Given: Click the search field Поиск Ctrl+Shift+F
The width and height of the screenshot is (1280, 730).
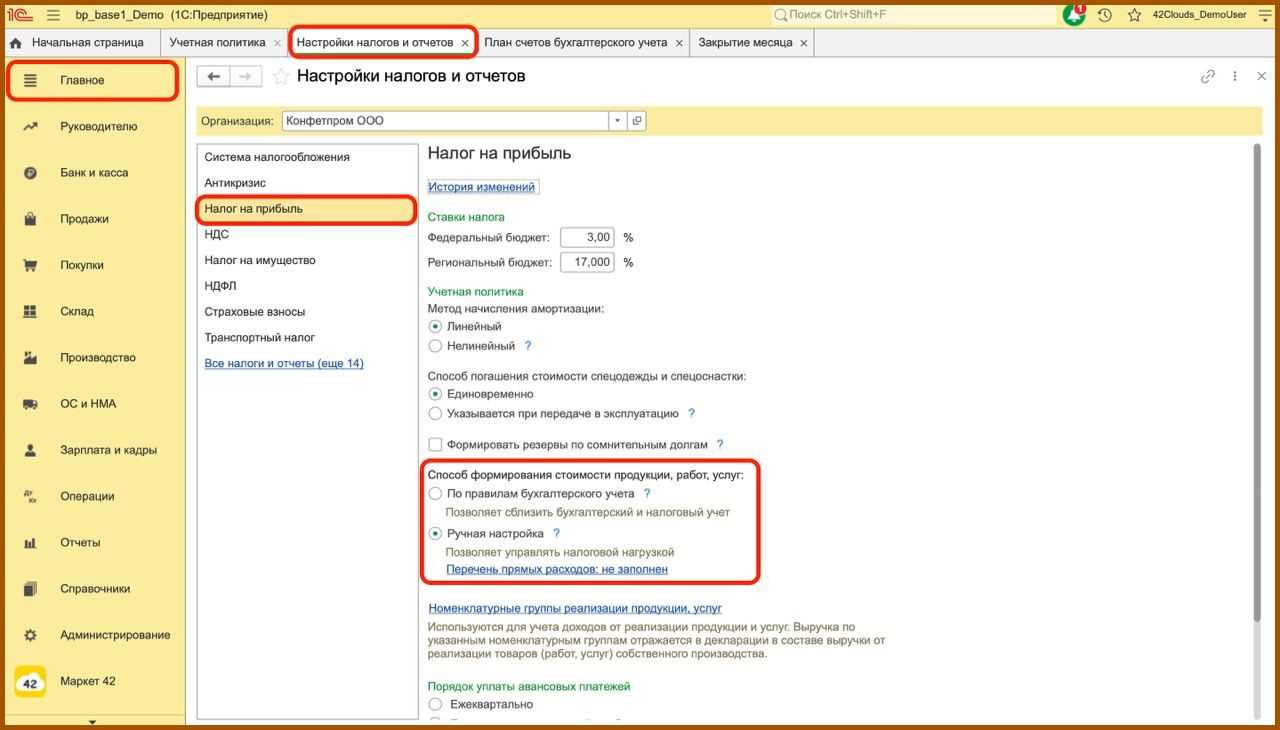Looking at the screenshot, I should [x=915, y=15].
